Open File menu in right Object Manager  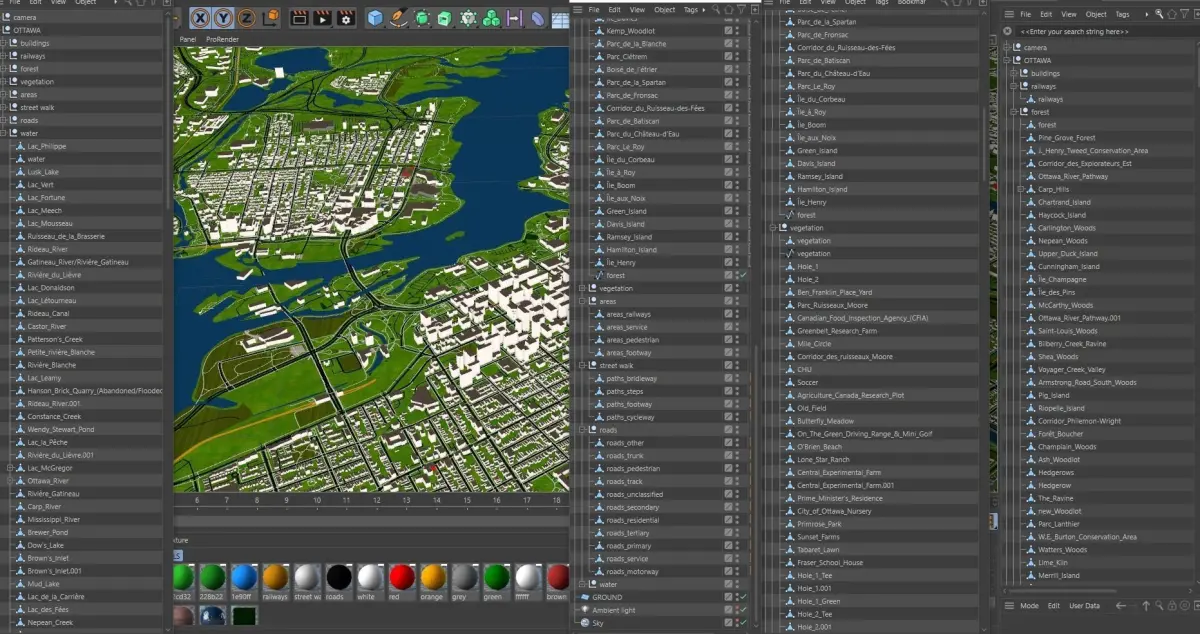point(1025,14)
